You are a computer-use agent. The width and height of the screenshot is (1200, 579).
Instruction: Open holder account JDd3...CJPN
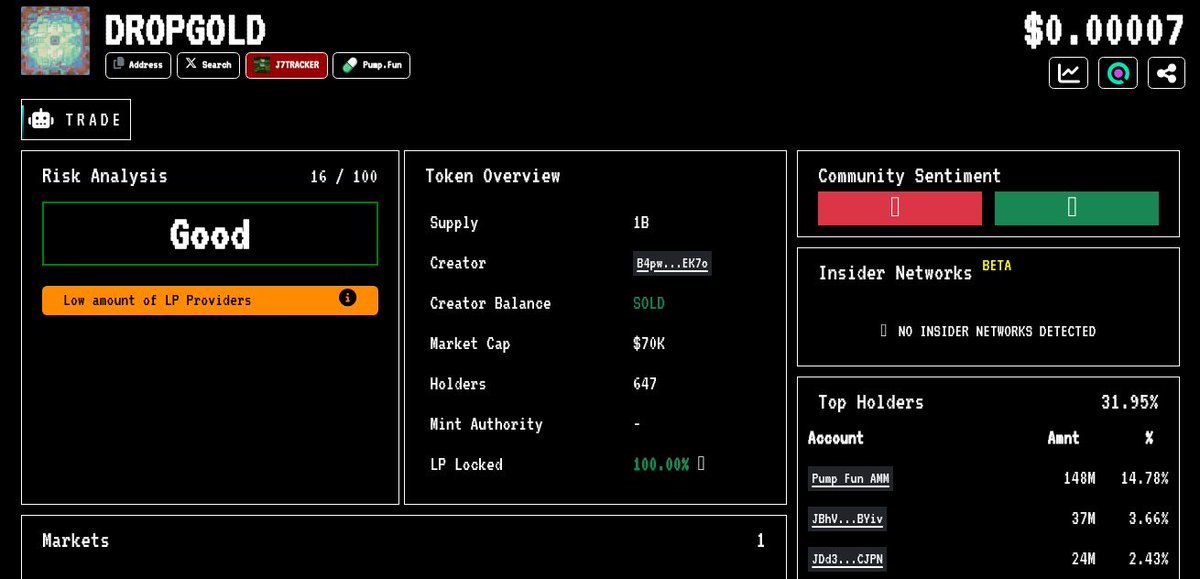pyautogui.click(x=847, y=559)
